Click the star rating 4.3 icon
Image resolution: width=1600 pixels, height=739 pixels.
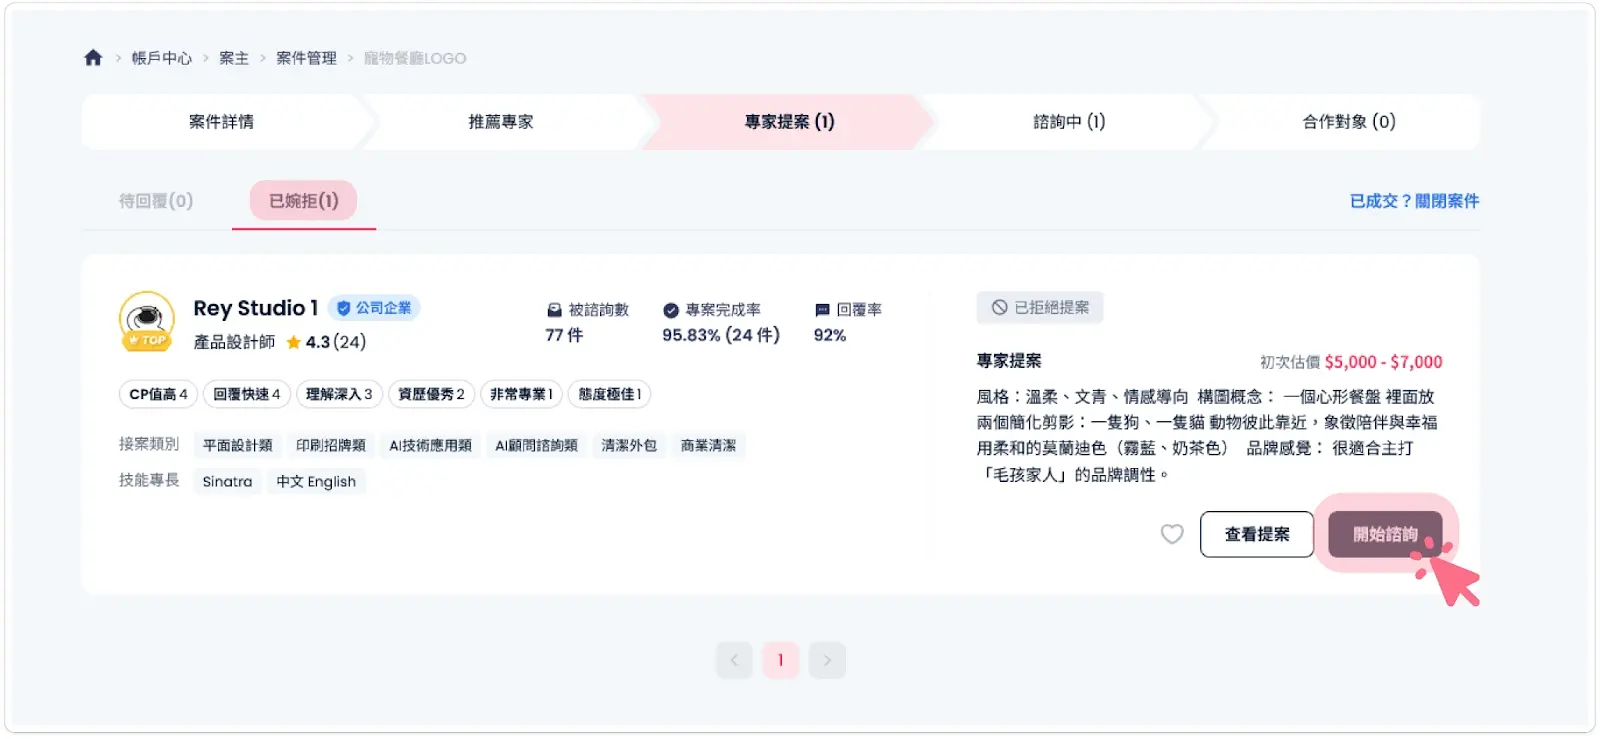coord(293,342)
